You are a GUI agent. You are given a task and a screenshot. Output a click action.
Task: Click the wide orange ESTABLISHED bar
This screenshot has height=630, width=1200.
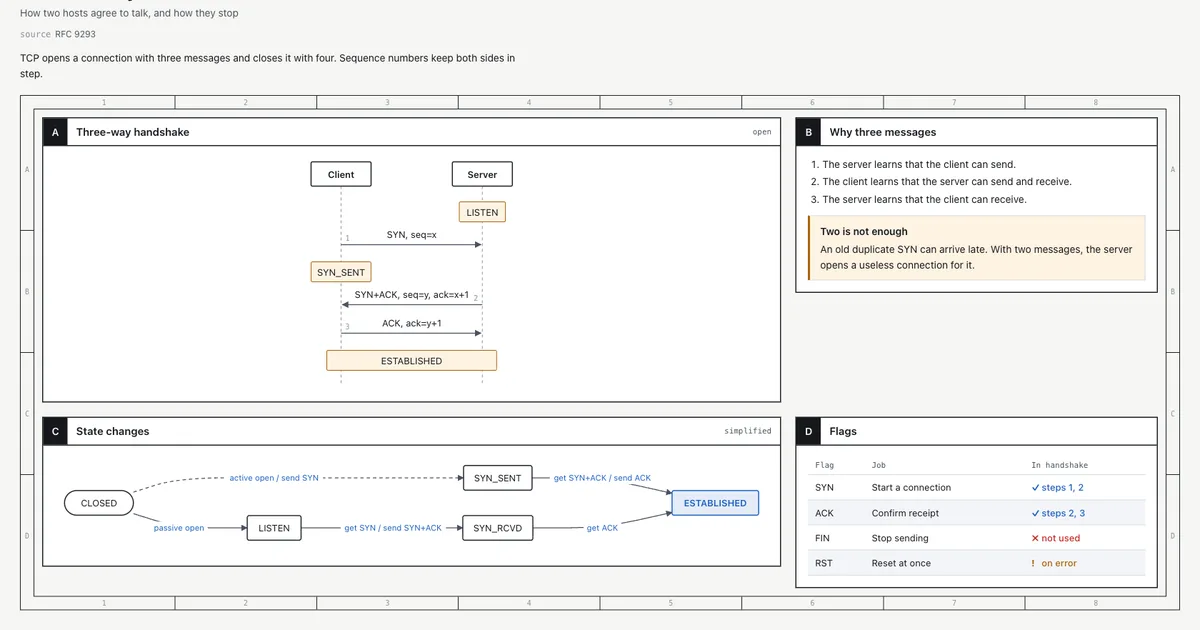(x=411, y=360)
